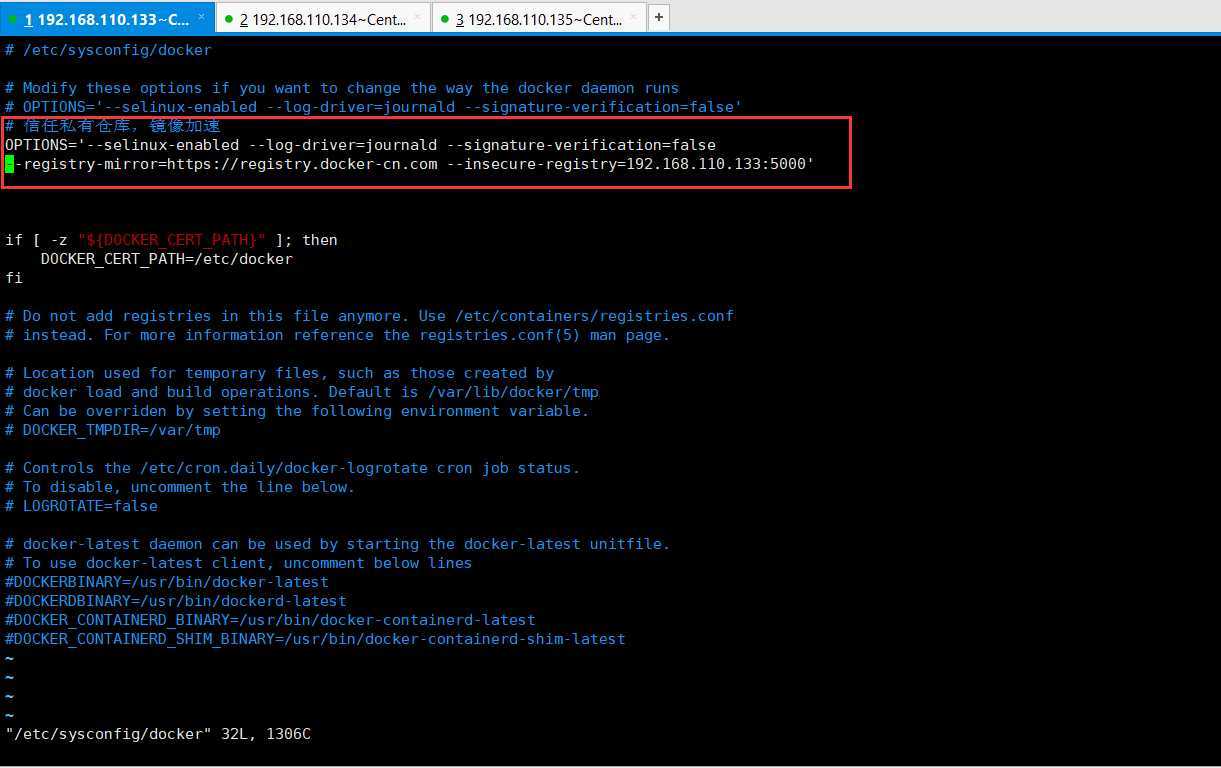Click the #DOCKERDBINARY=/usr/bin/dockerd-latest line
The image size is (1221, 768).
176,601
